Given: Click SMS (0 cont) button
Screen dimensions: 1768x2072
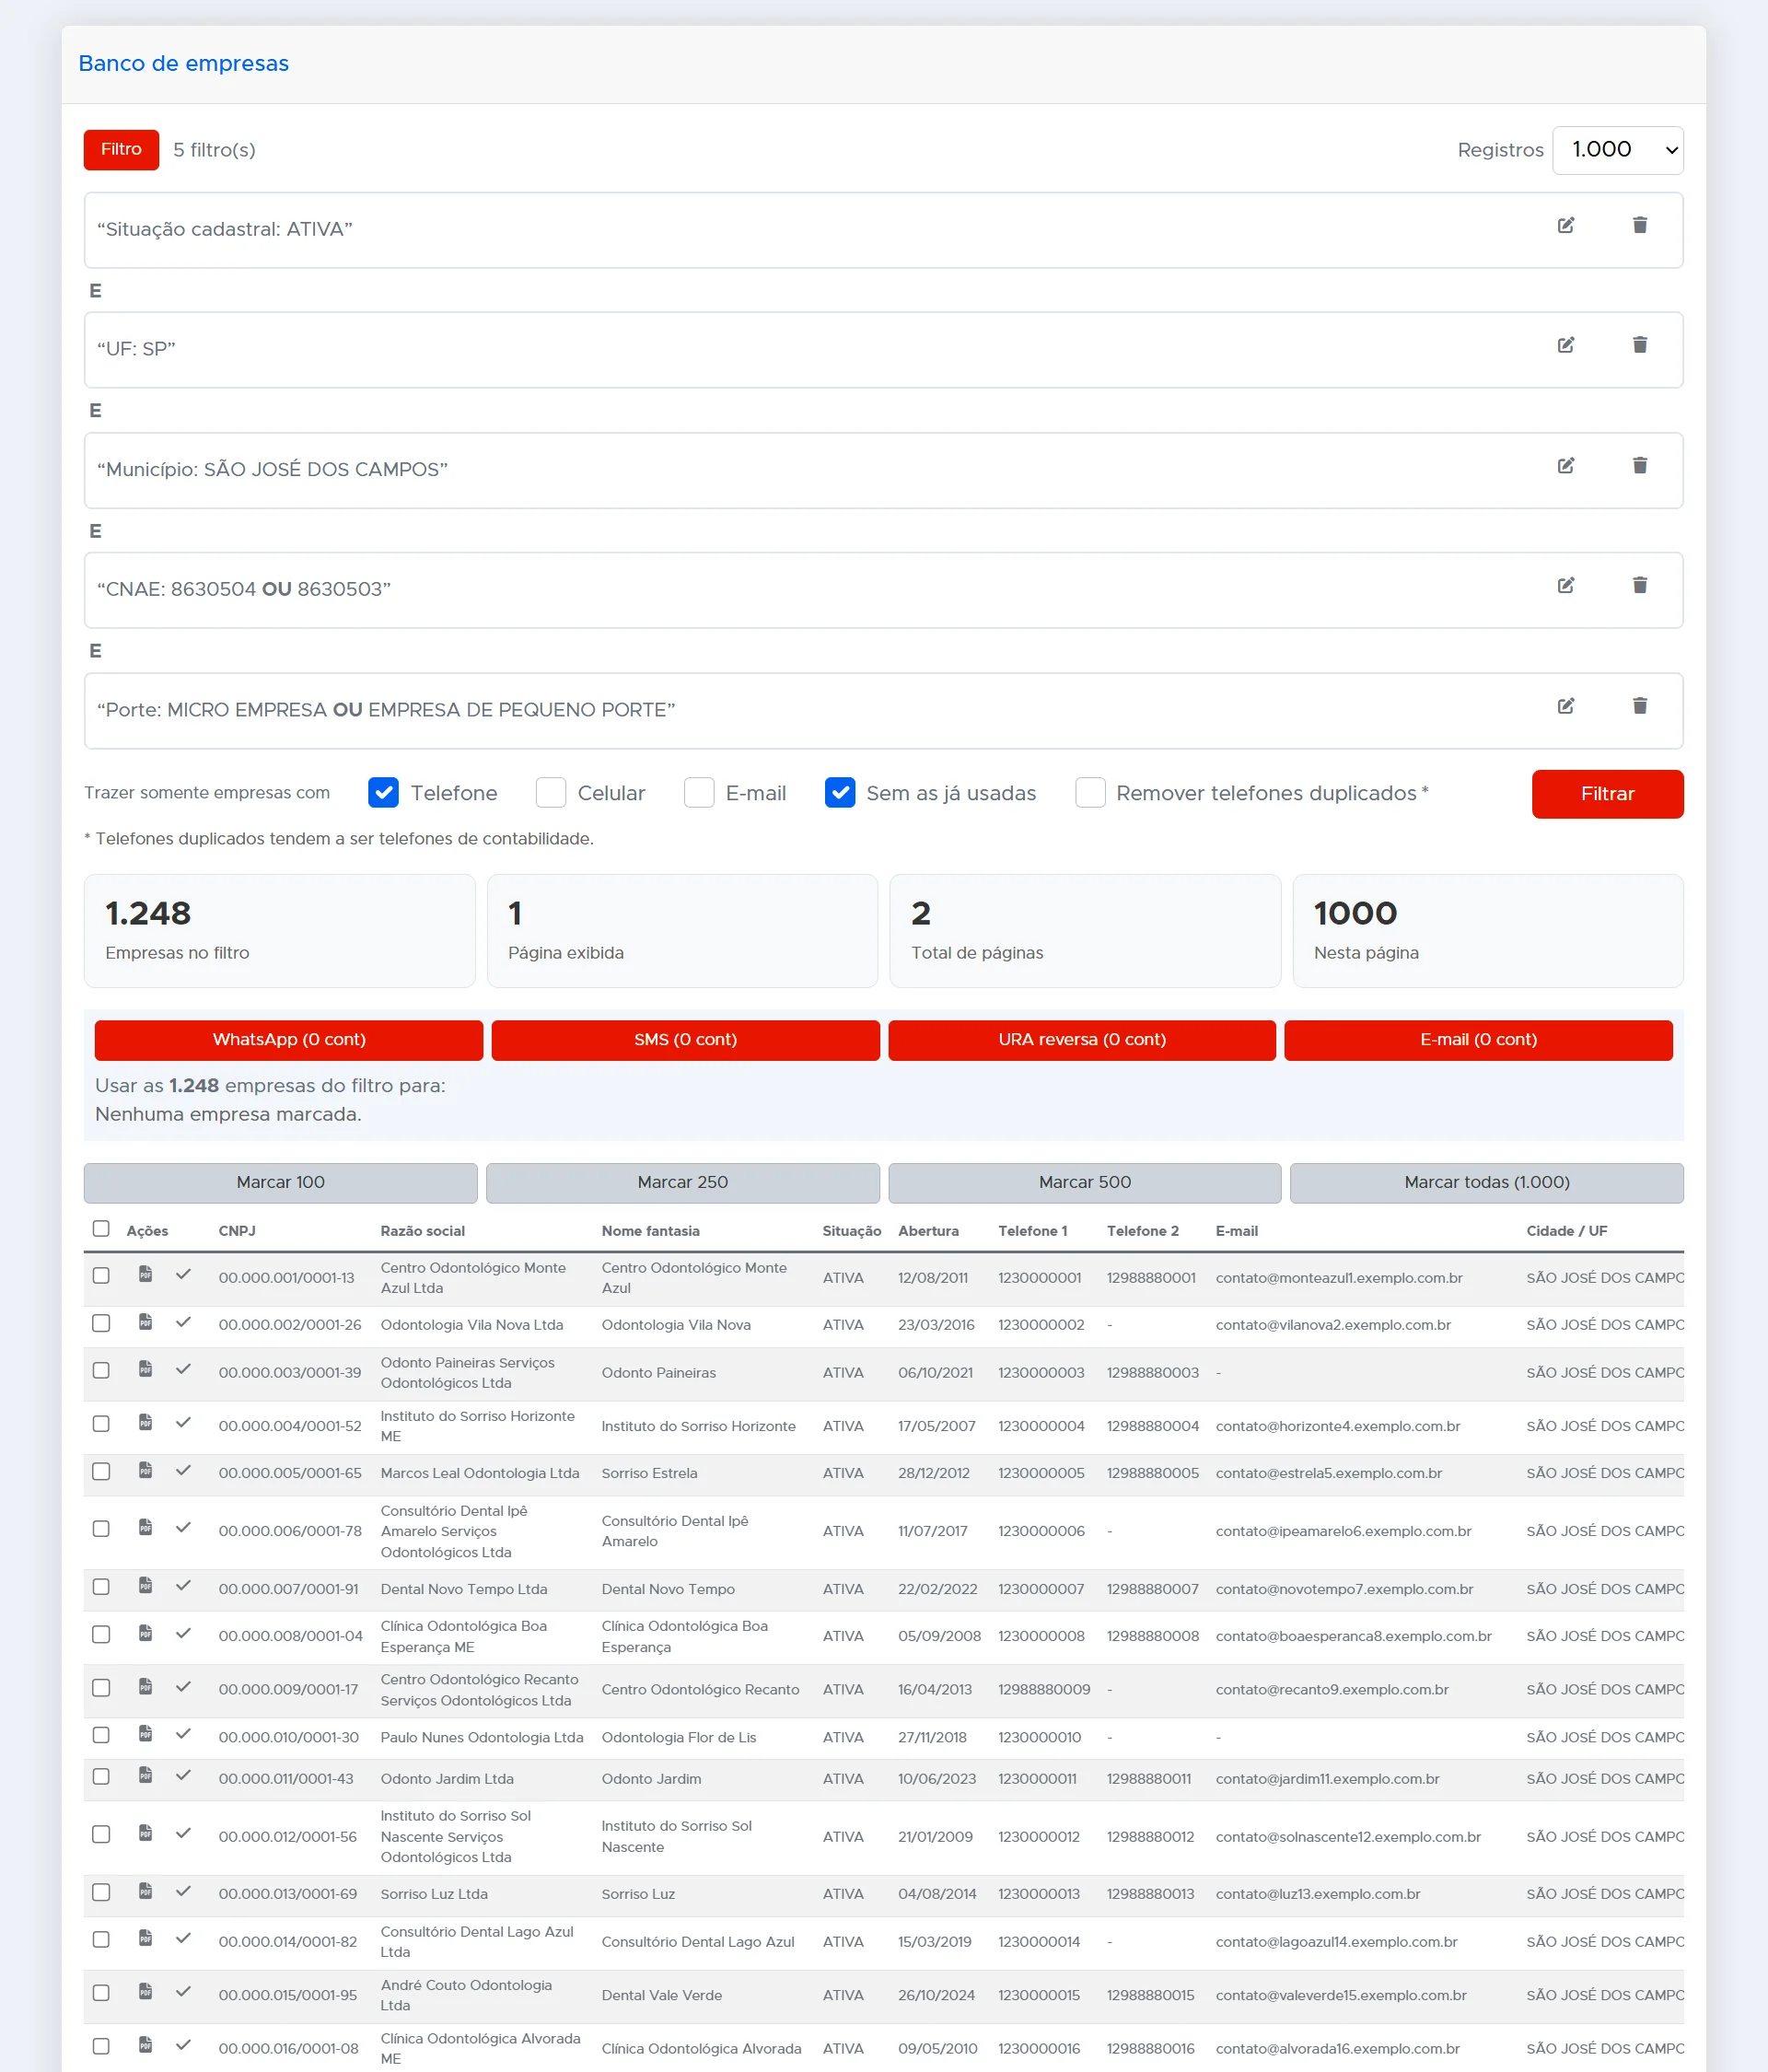Looking at the screenshot, I should tap(685, 1040).
